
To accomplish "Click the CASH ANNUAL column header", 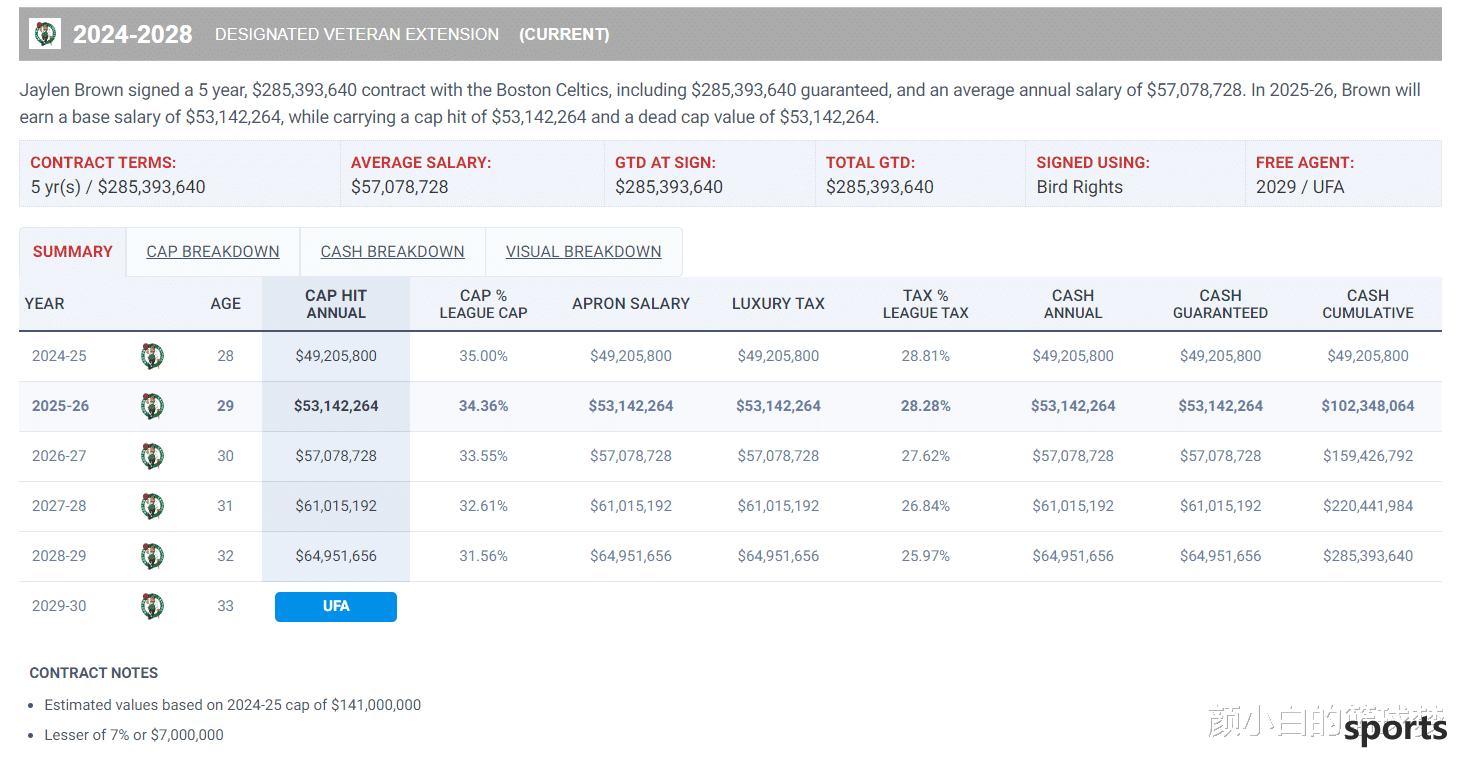I will click(x=1073, y=304).
